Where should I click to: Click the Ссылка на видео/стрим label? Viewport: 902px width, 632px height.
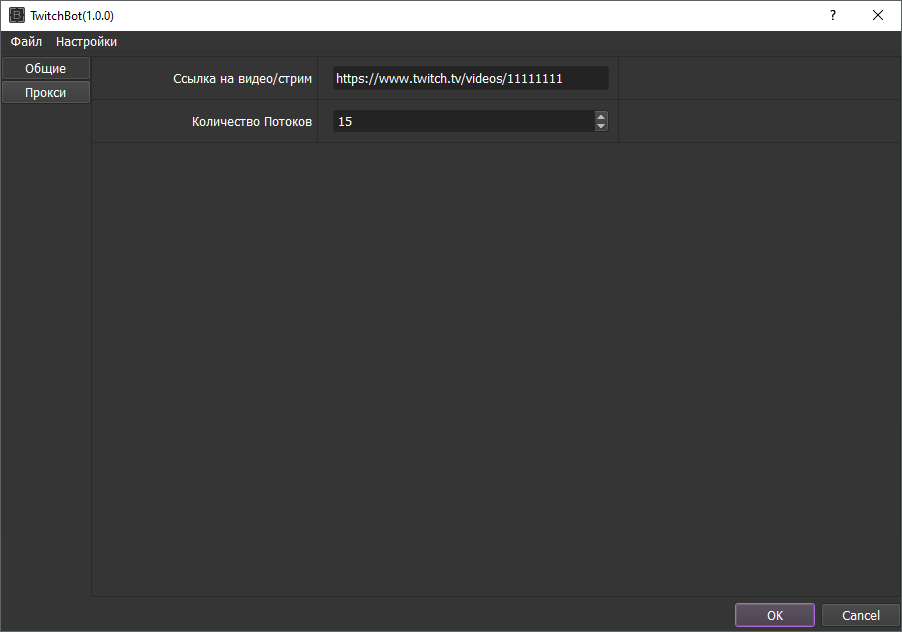point(242,78)
